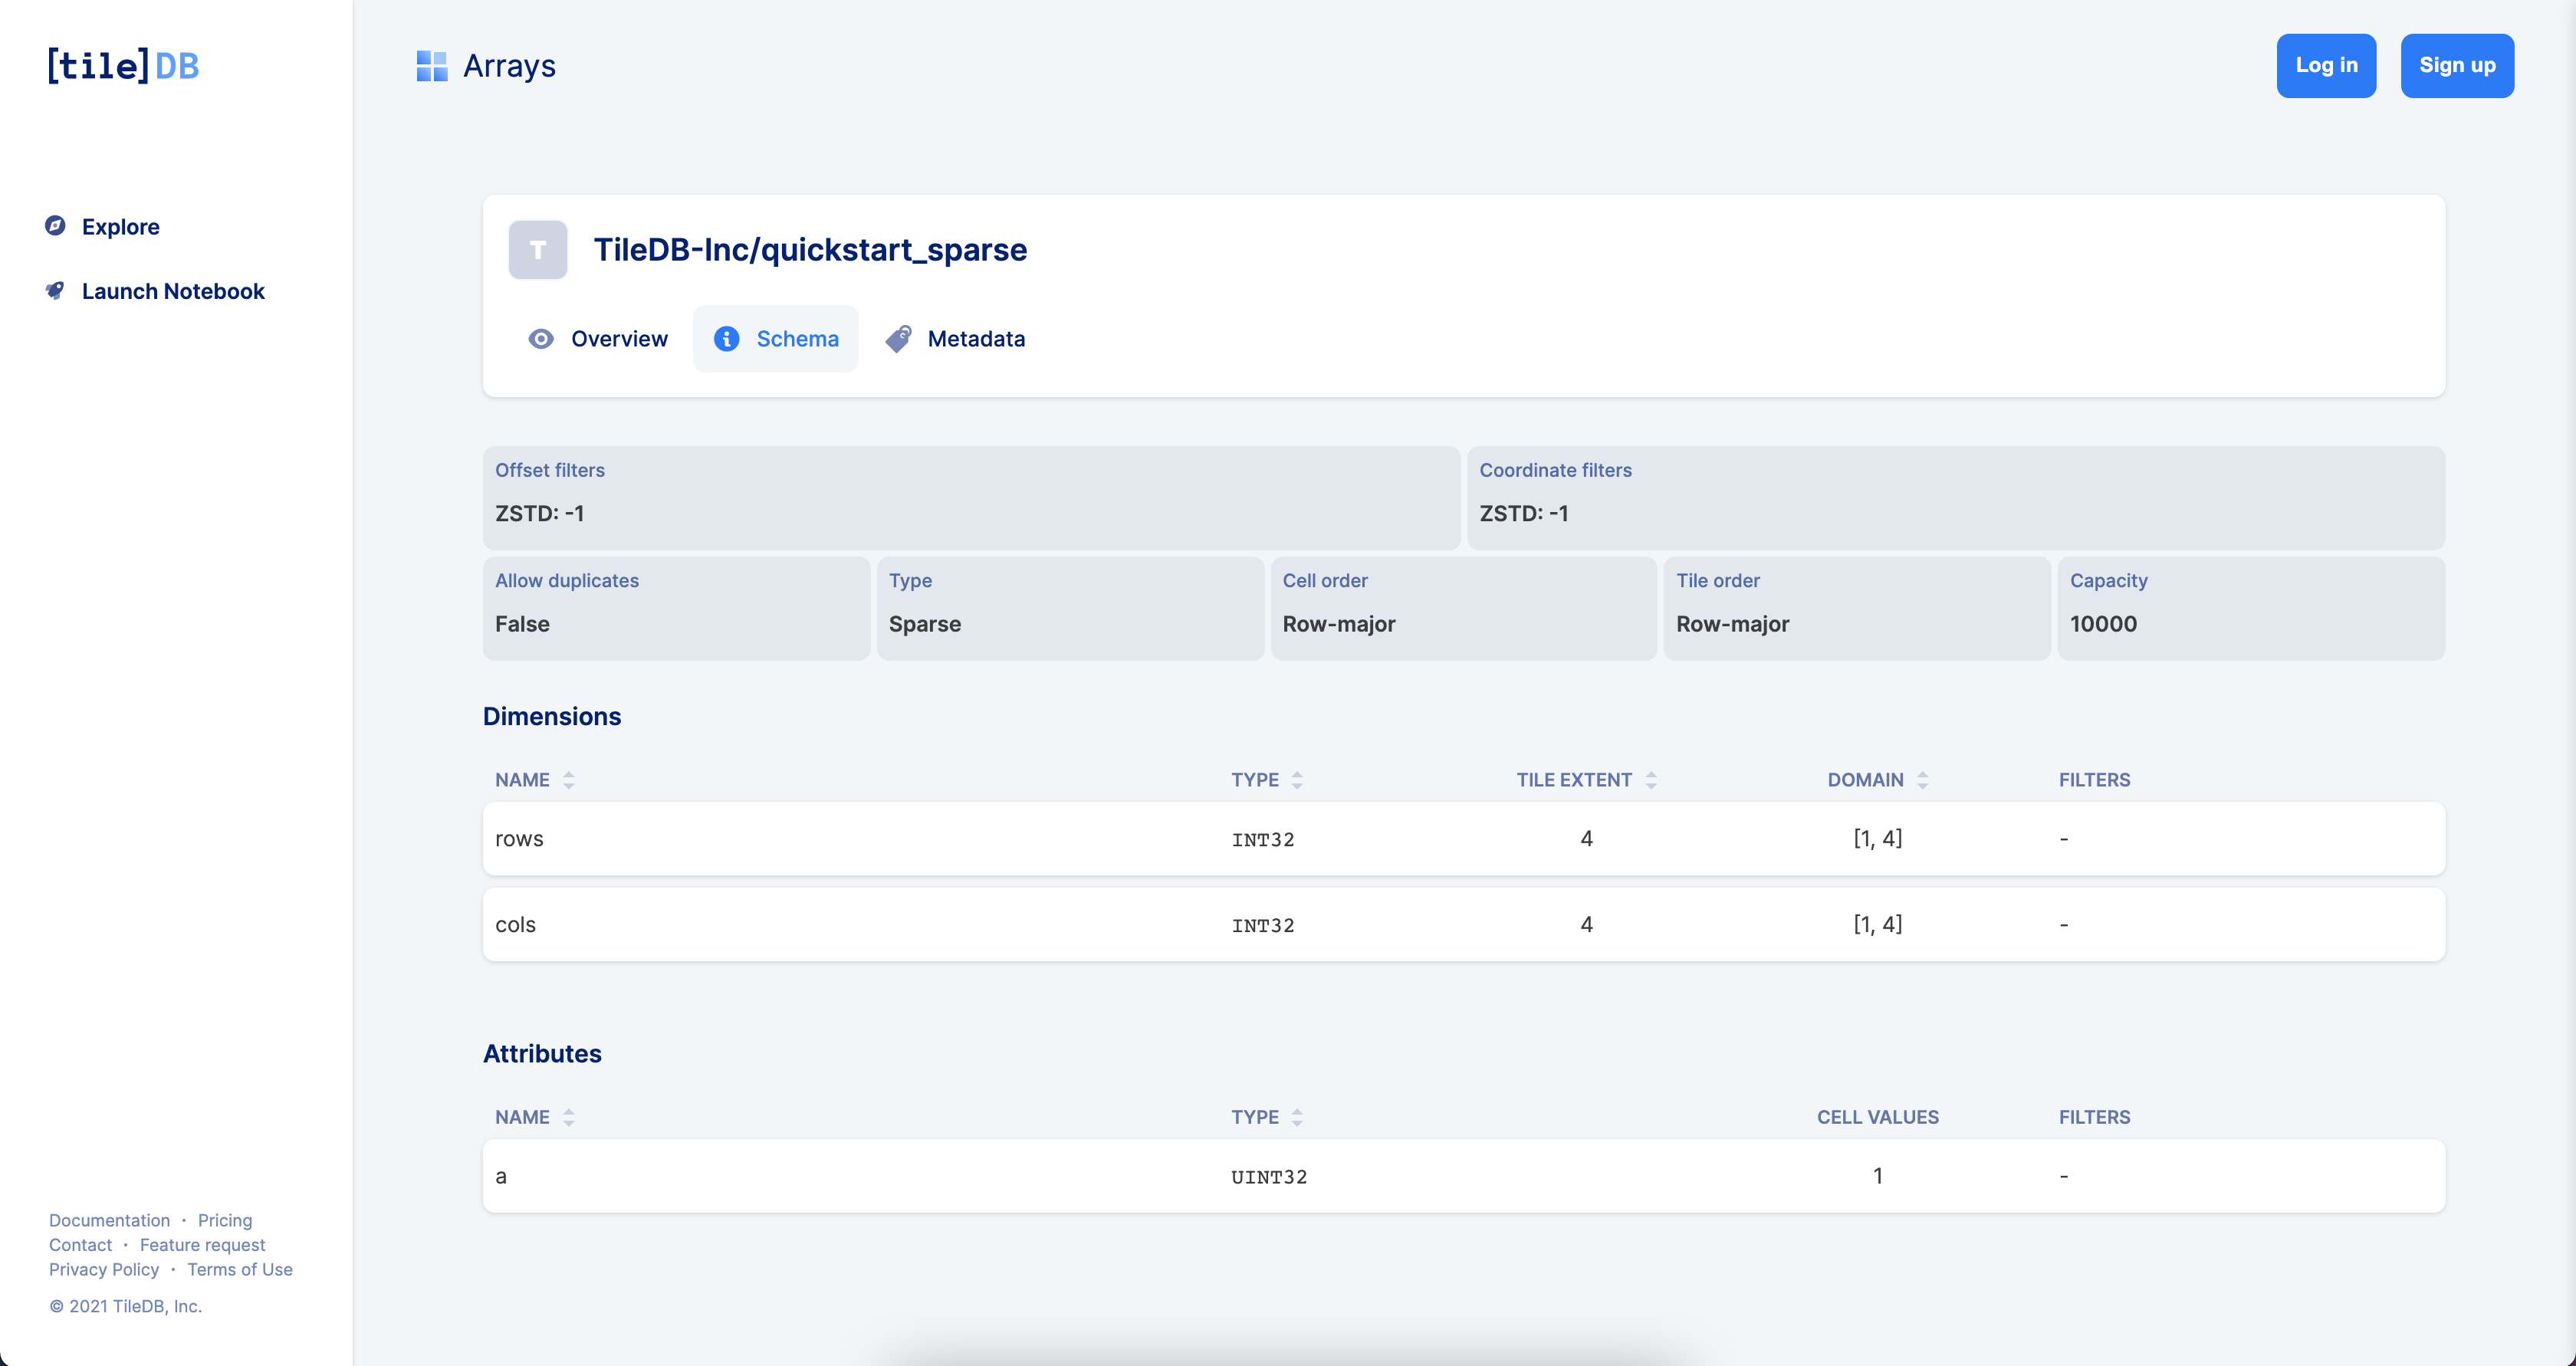Image resolution: width=2576 pixels, height=1366 pixels.
Task: Open the Overview tab
Action: pos(598,339)
